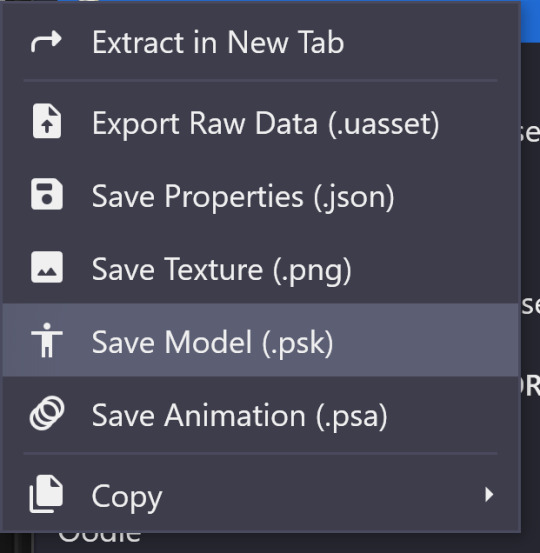Viewport: 540px width, 553px height.
Task: Click the file upload Export Raw Data icon
Action: pos(47,121)
